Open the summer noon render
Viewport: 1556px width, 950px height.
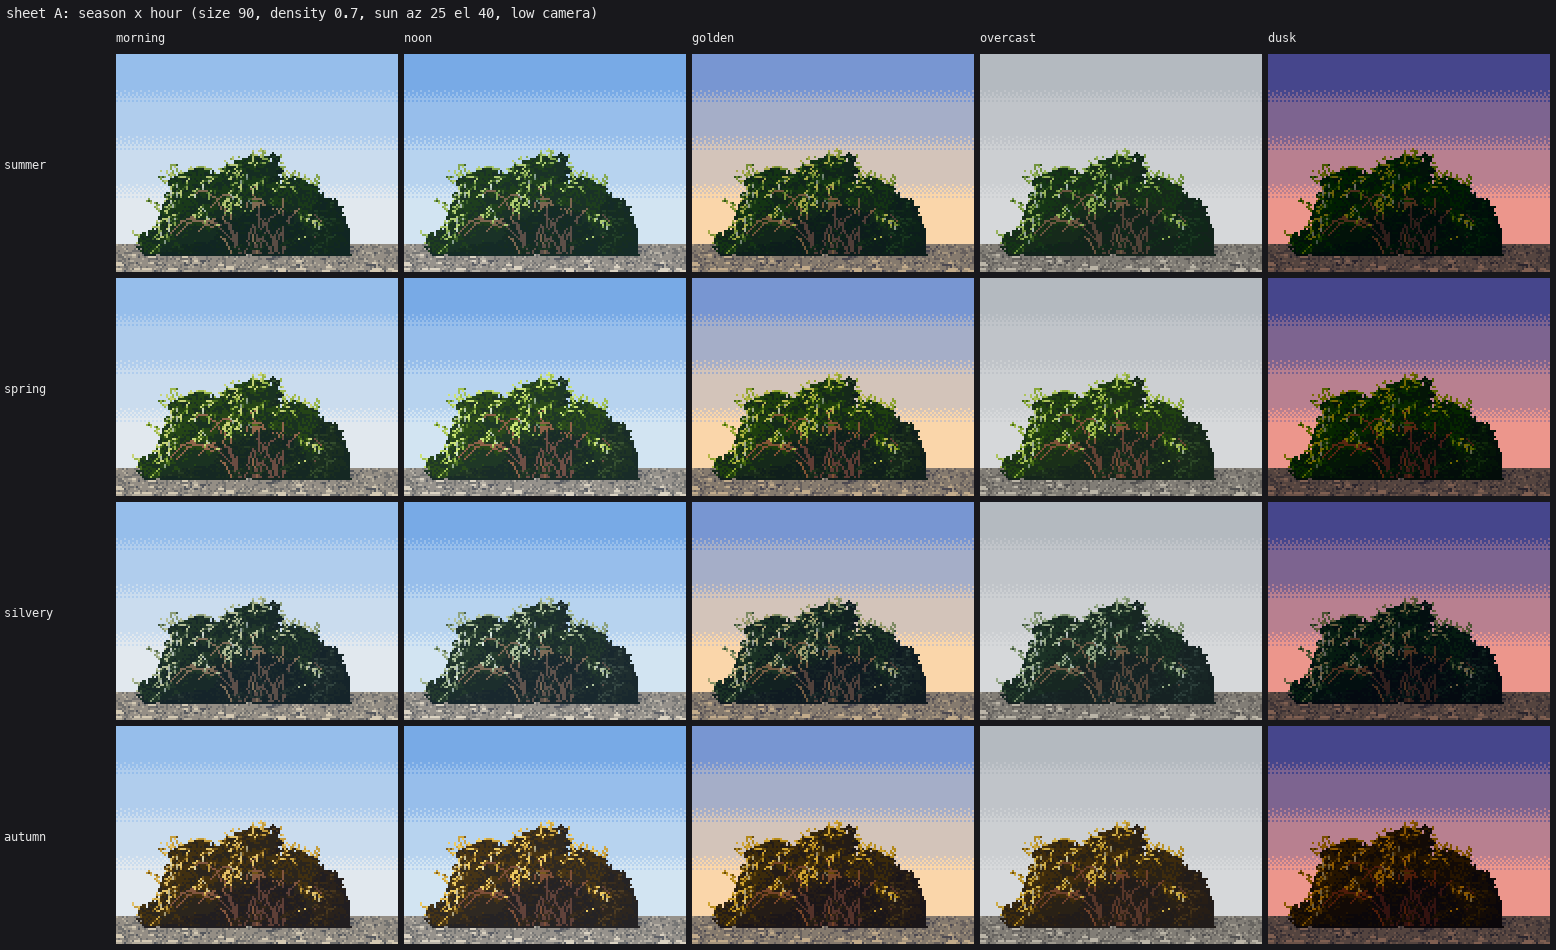click(x=545, y=163)
